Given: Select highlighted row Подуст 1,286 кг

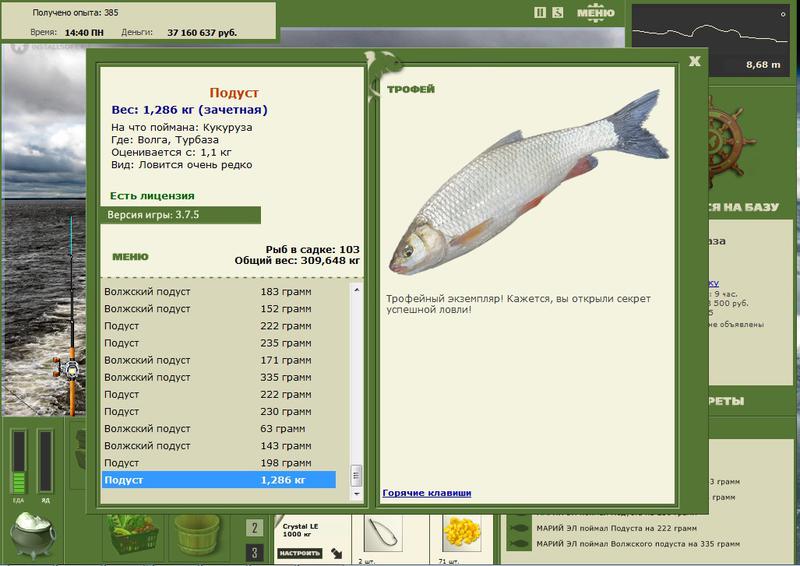Looking at the screenshot, I should (x=219, y=480).
